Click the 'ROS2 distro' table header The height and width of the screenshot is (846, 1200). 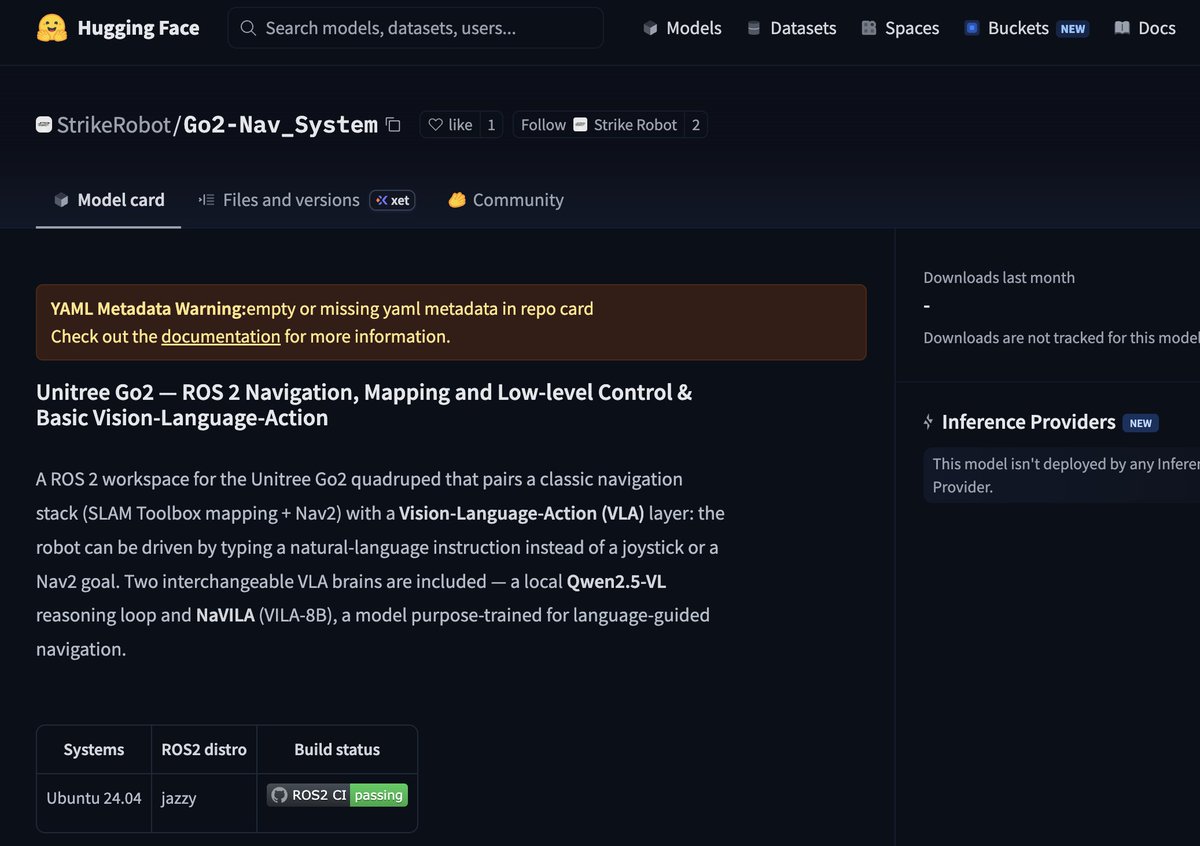(204, 749)
